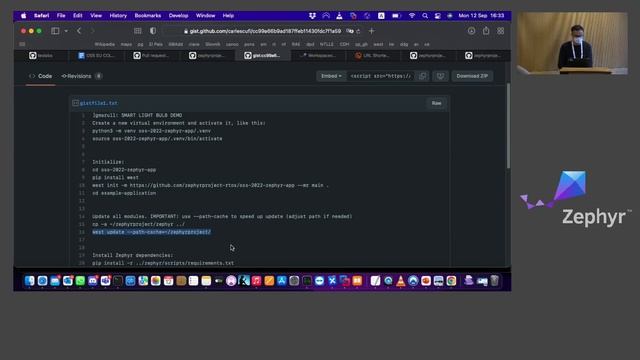Open a new tab with the plus icon
640x360 pixels.
point(371,31)
